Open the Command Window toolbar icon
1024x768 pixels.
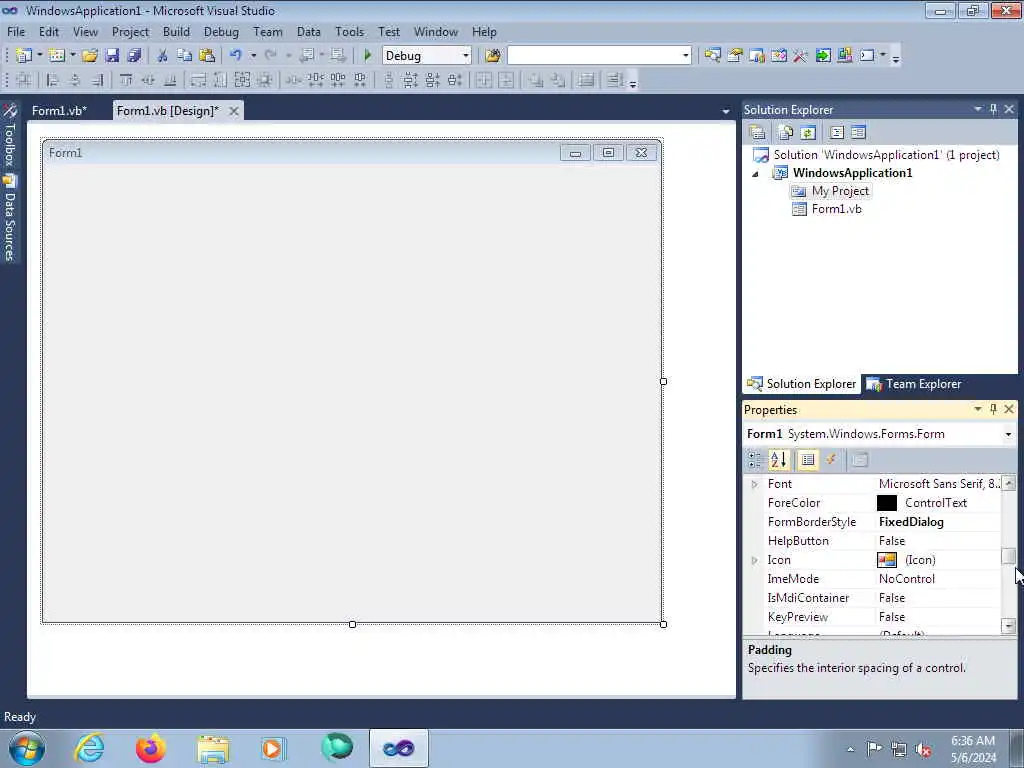(x=867, y=56)
